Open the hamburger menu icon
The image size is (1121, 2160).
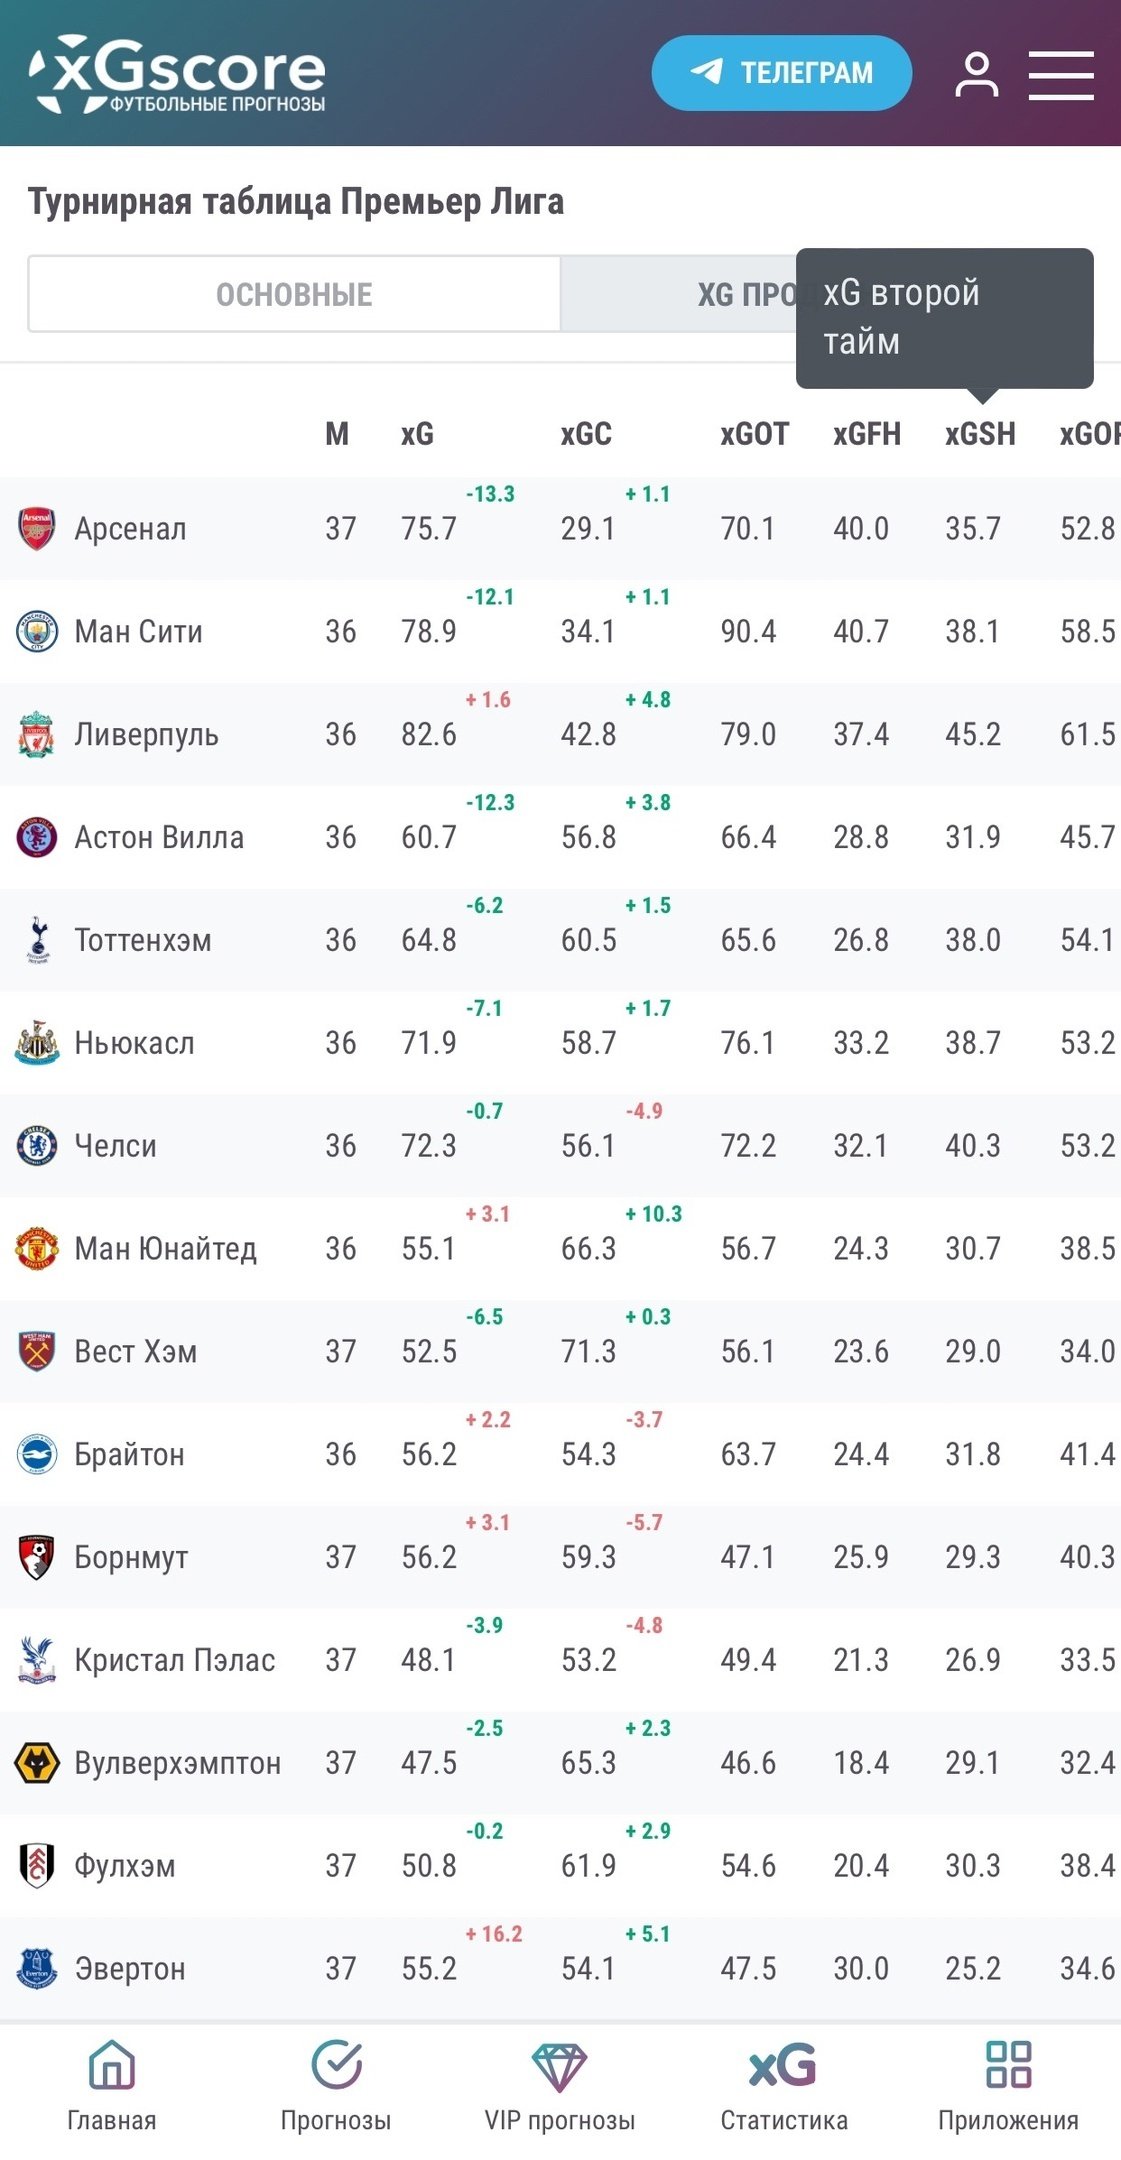[x=1061, y=75]
